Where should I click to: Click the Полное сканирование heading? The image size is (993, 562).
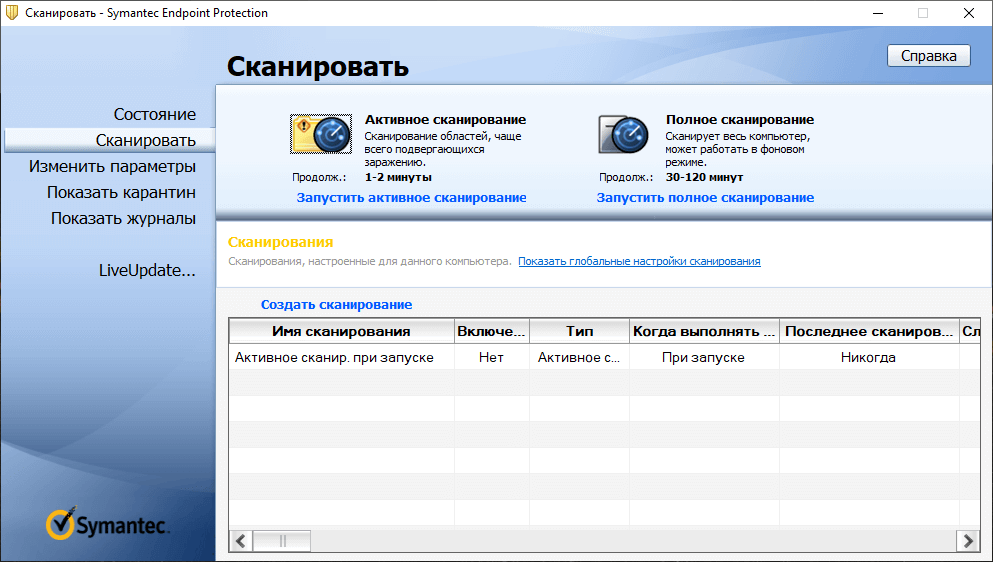(740, 120)
